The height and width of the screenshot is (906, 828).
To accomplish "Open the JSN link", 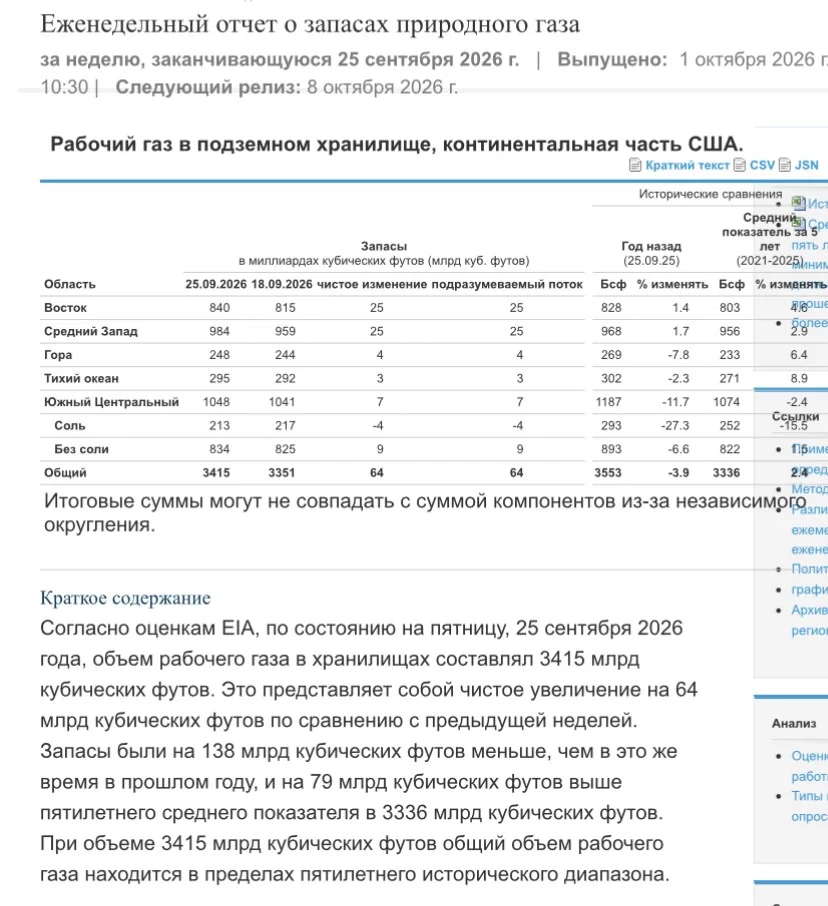I will tap(807, 165).
